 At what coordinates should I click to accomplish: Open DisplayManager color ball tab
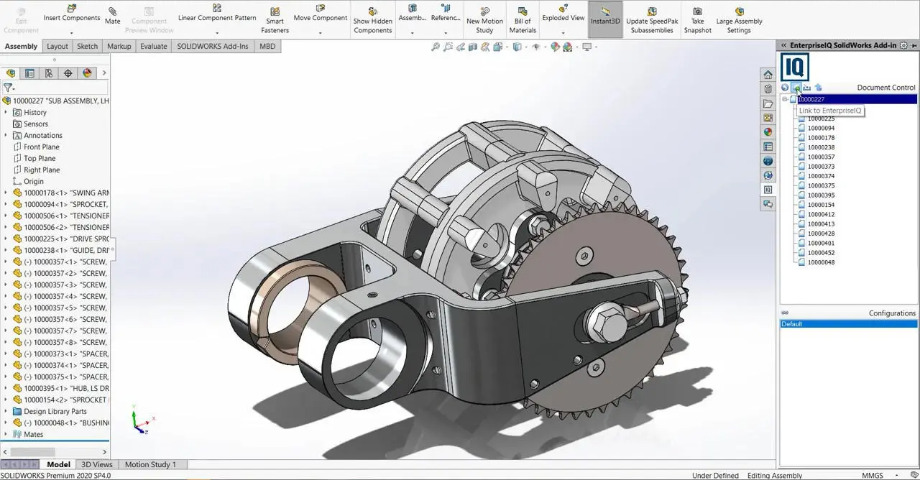point(87,73)
